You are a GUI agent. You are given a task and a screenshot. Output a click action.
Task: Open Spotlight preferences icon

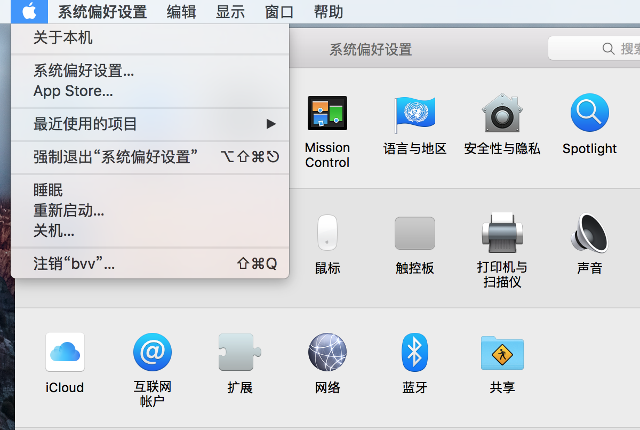coord(589,113)
